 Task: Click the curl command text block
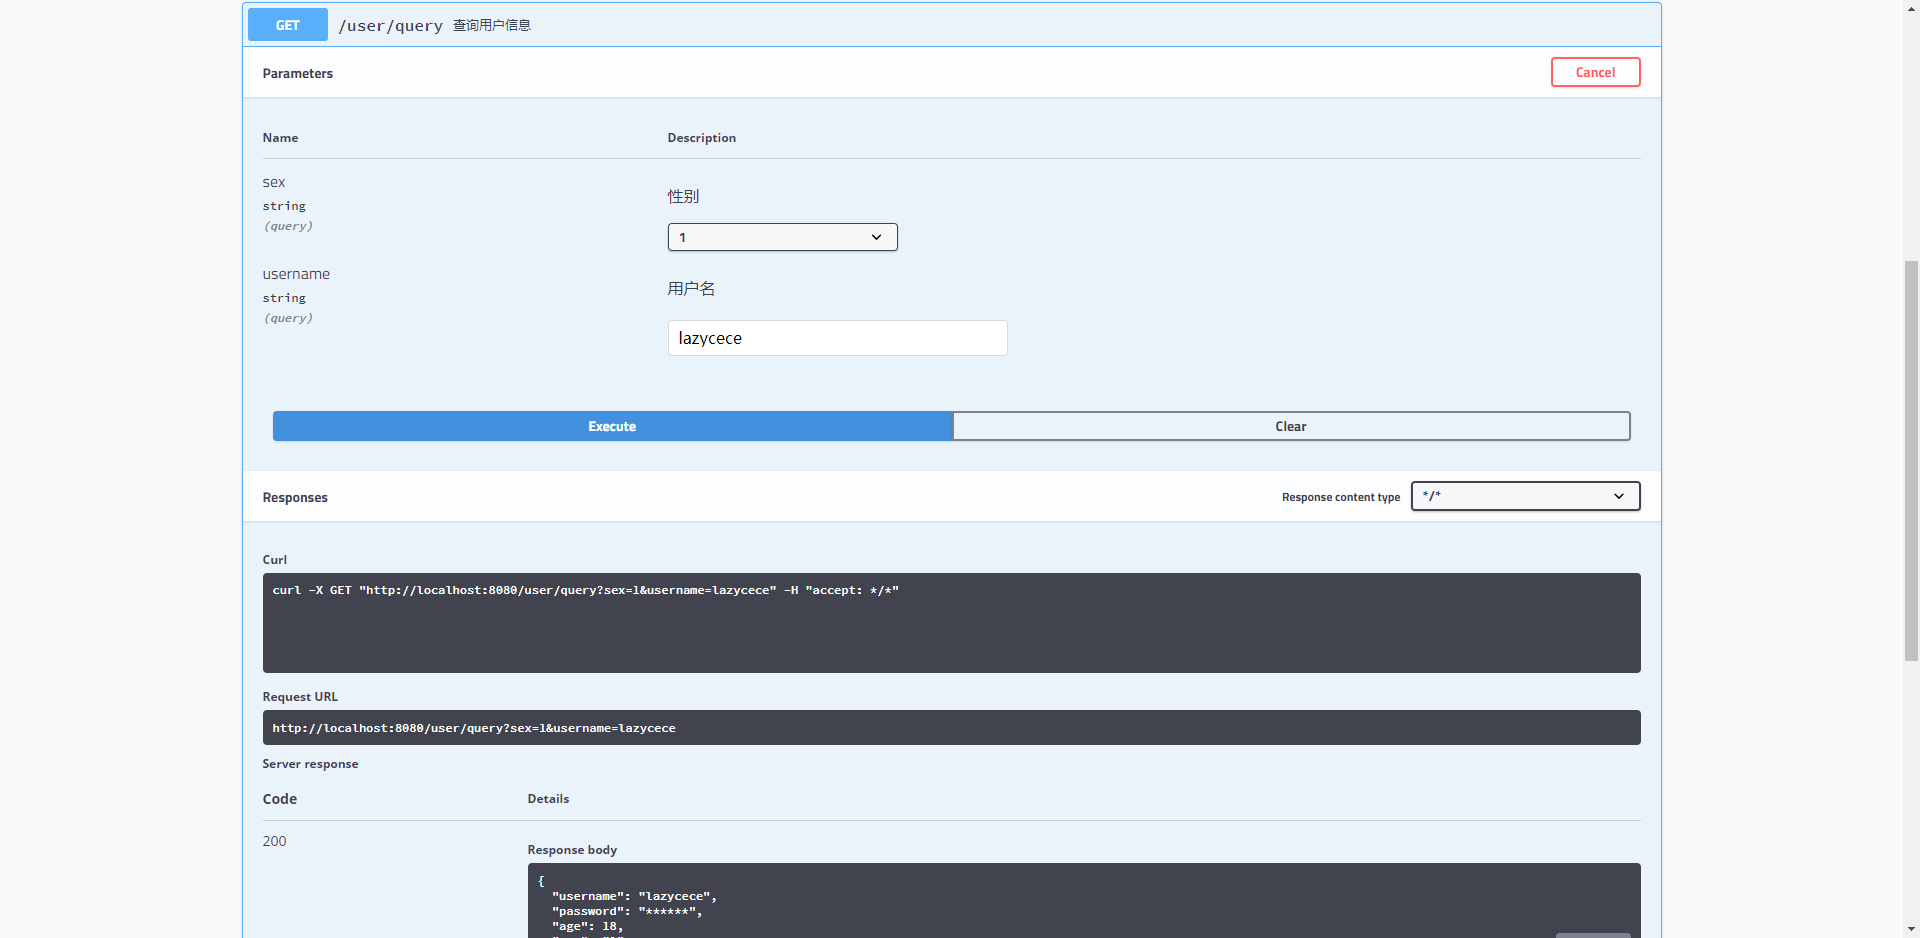click(x=951, y=622)
